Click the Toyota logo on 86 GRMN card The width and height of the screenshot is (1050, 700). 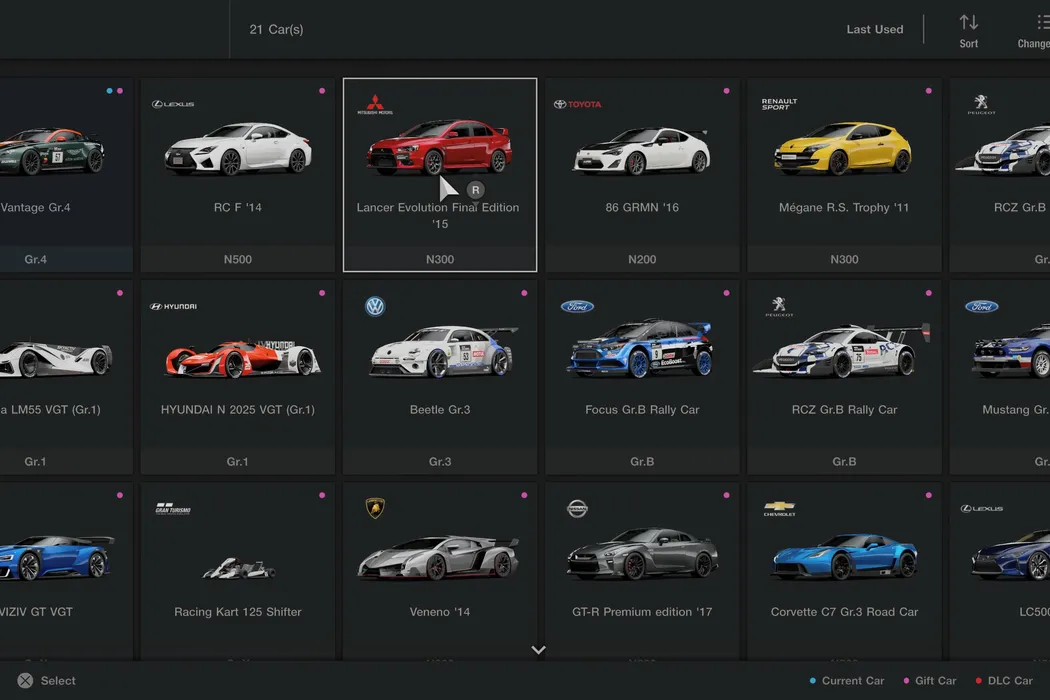[x=577, y=104]
